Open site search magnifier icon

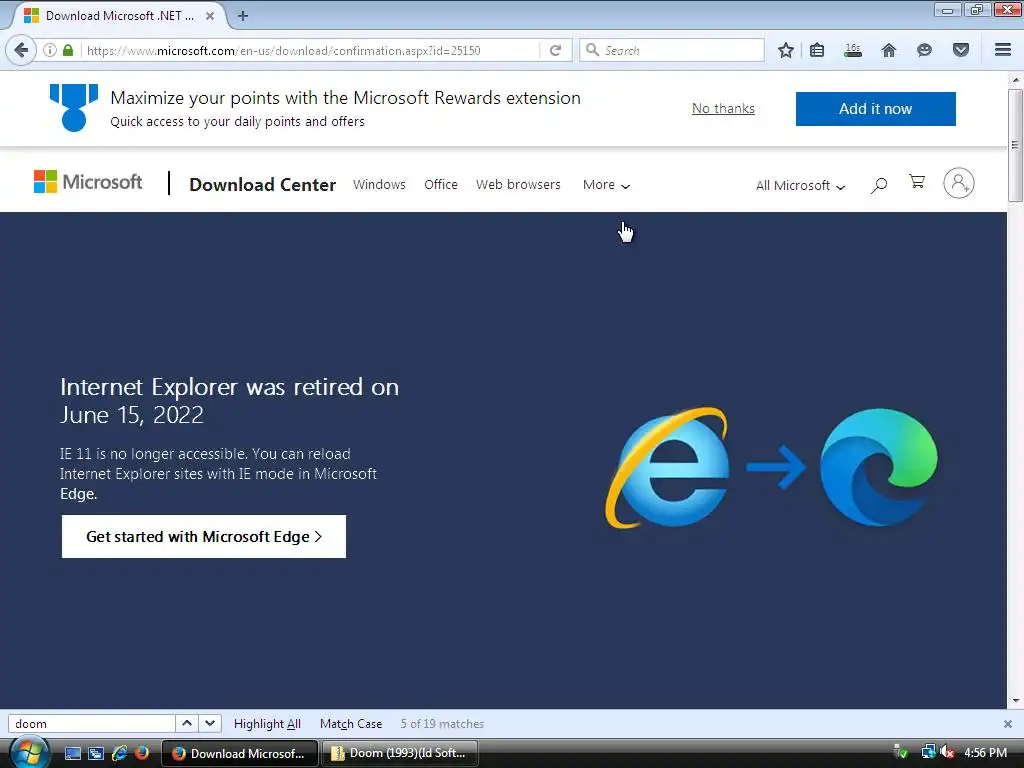pyautogui.click(x=879, y=185)
